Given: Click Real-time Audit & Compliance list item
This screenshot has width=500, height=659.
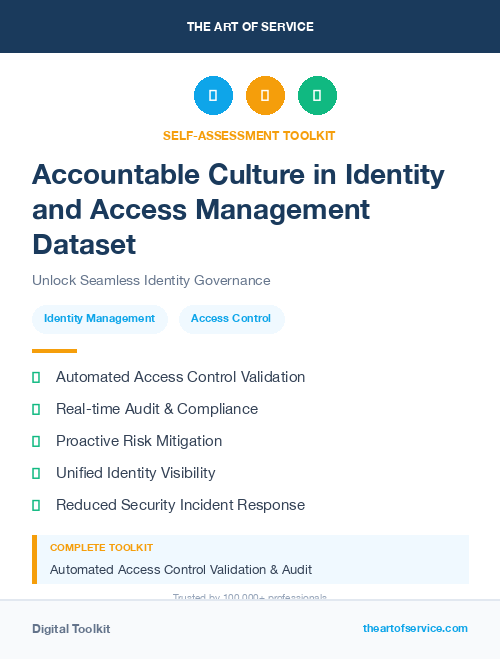Looking at the screenshot, I should 157,409.
